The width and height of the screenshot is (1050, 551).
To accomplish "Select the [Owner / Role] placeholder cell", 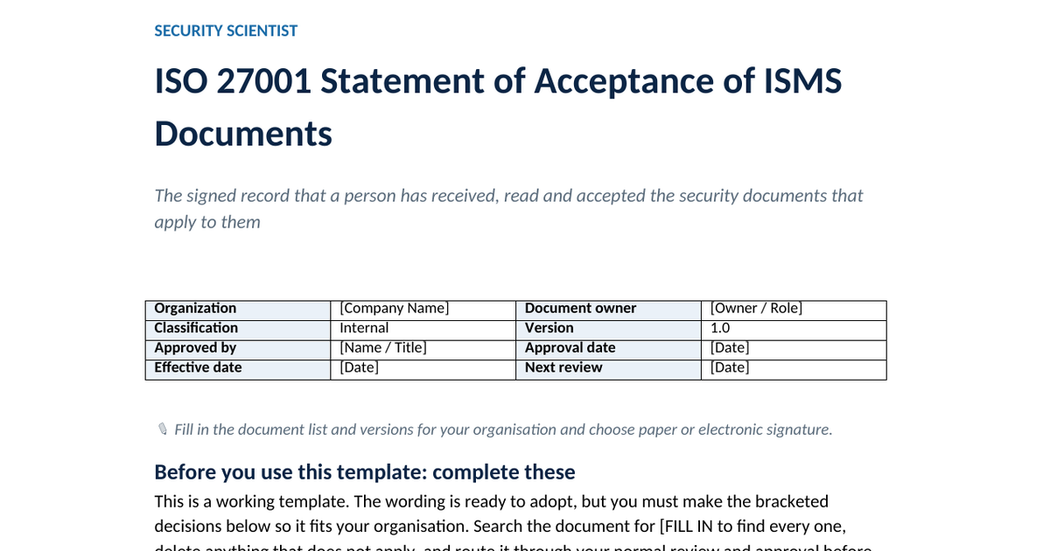I will pos(794,311).
